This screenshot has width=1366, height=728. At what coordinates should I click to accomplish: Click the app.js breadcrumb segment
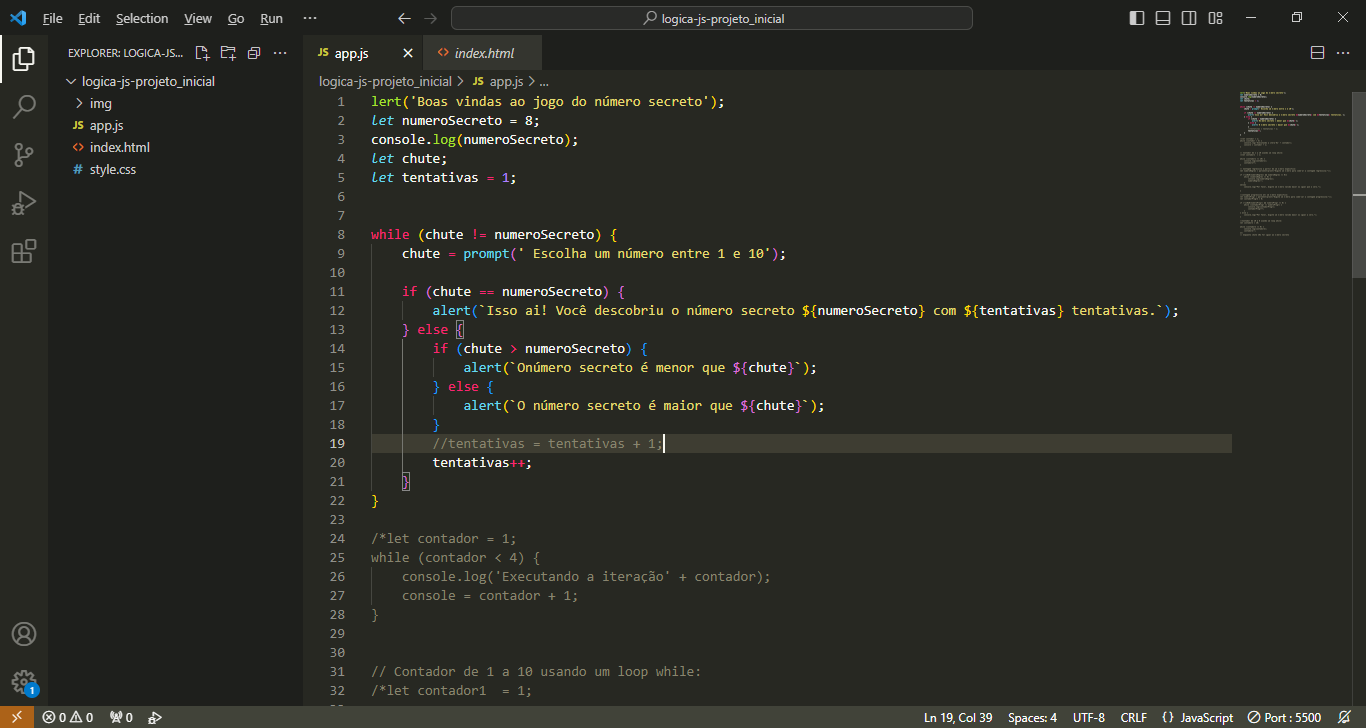point(497,82)
